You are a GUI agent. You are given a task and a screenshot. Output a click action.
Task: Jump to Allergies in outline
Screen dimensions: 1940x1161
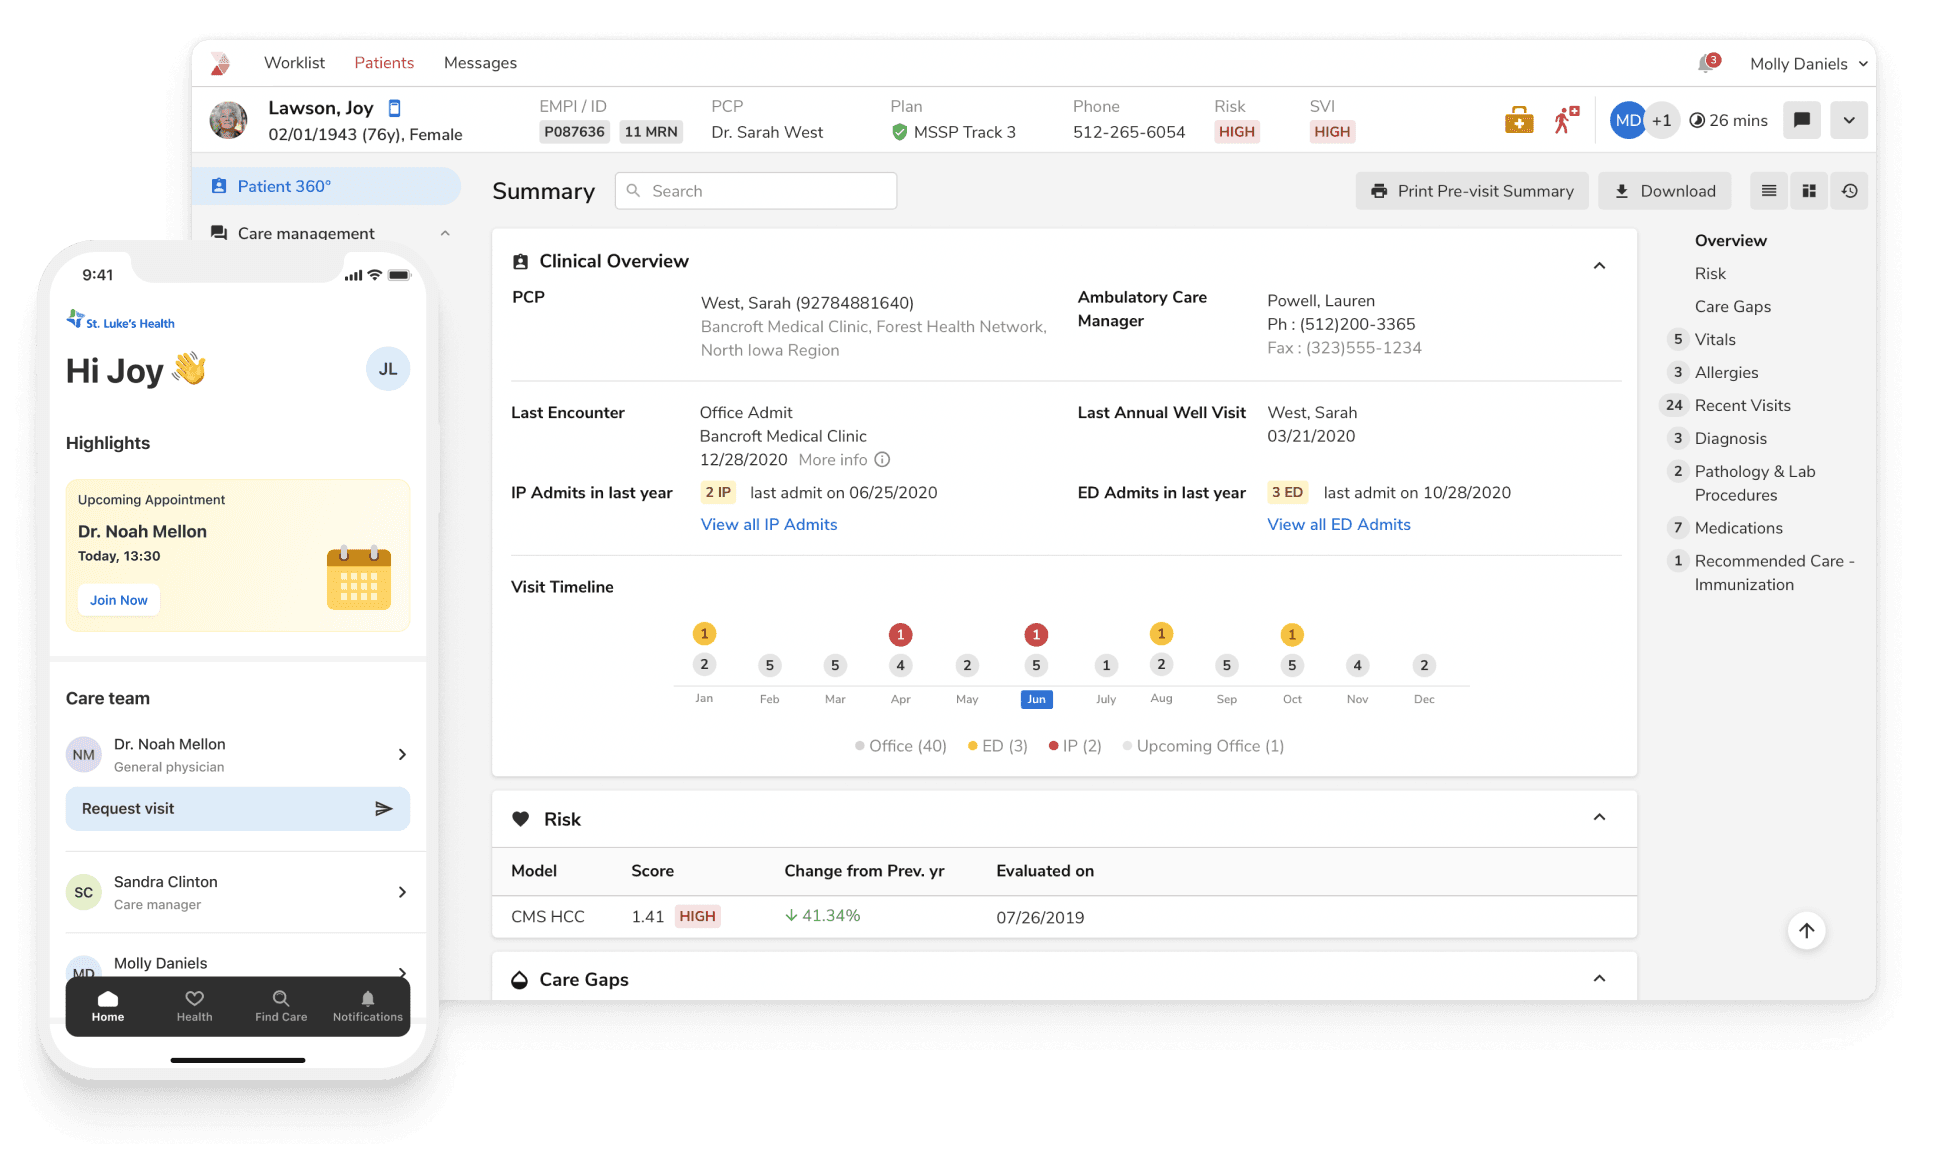tap(1726, 372)
